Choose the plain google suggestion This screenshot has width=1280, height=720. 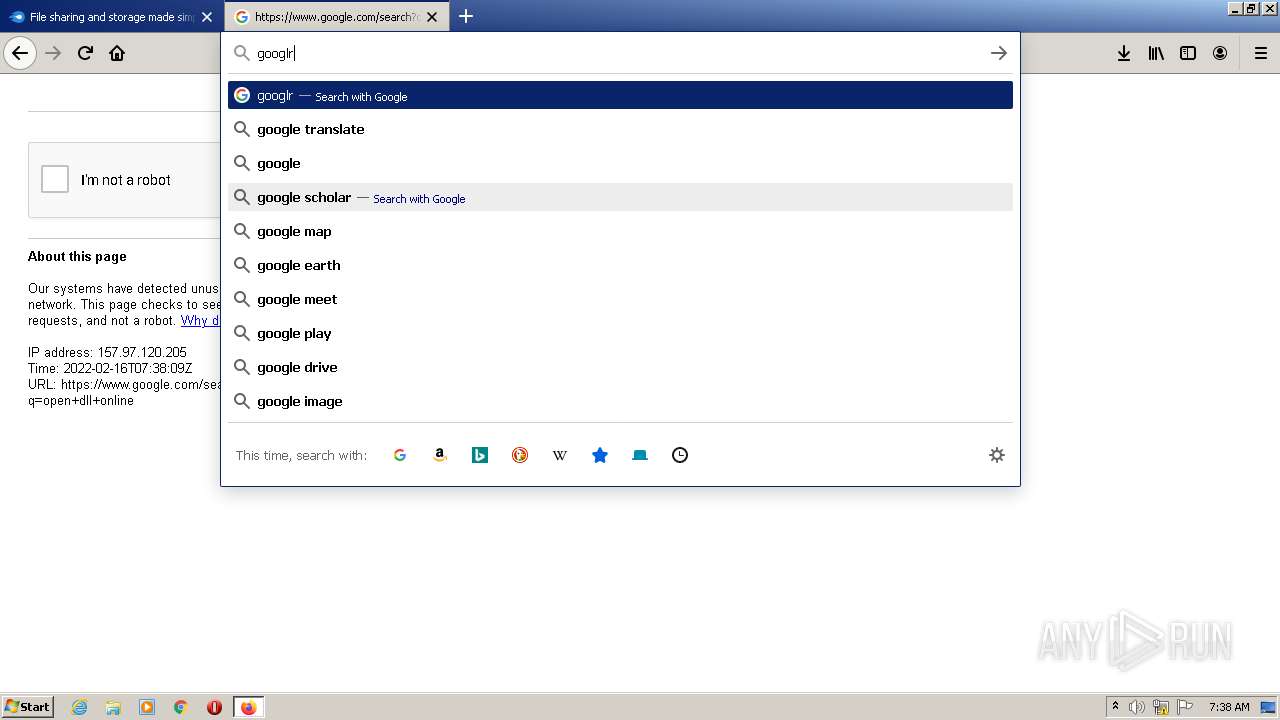[x=620, y=163]
